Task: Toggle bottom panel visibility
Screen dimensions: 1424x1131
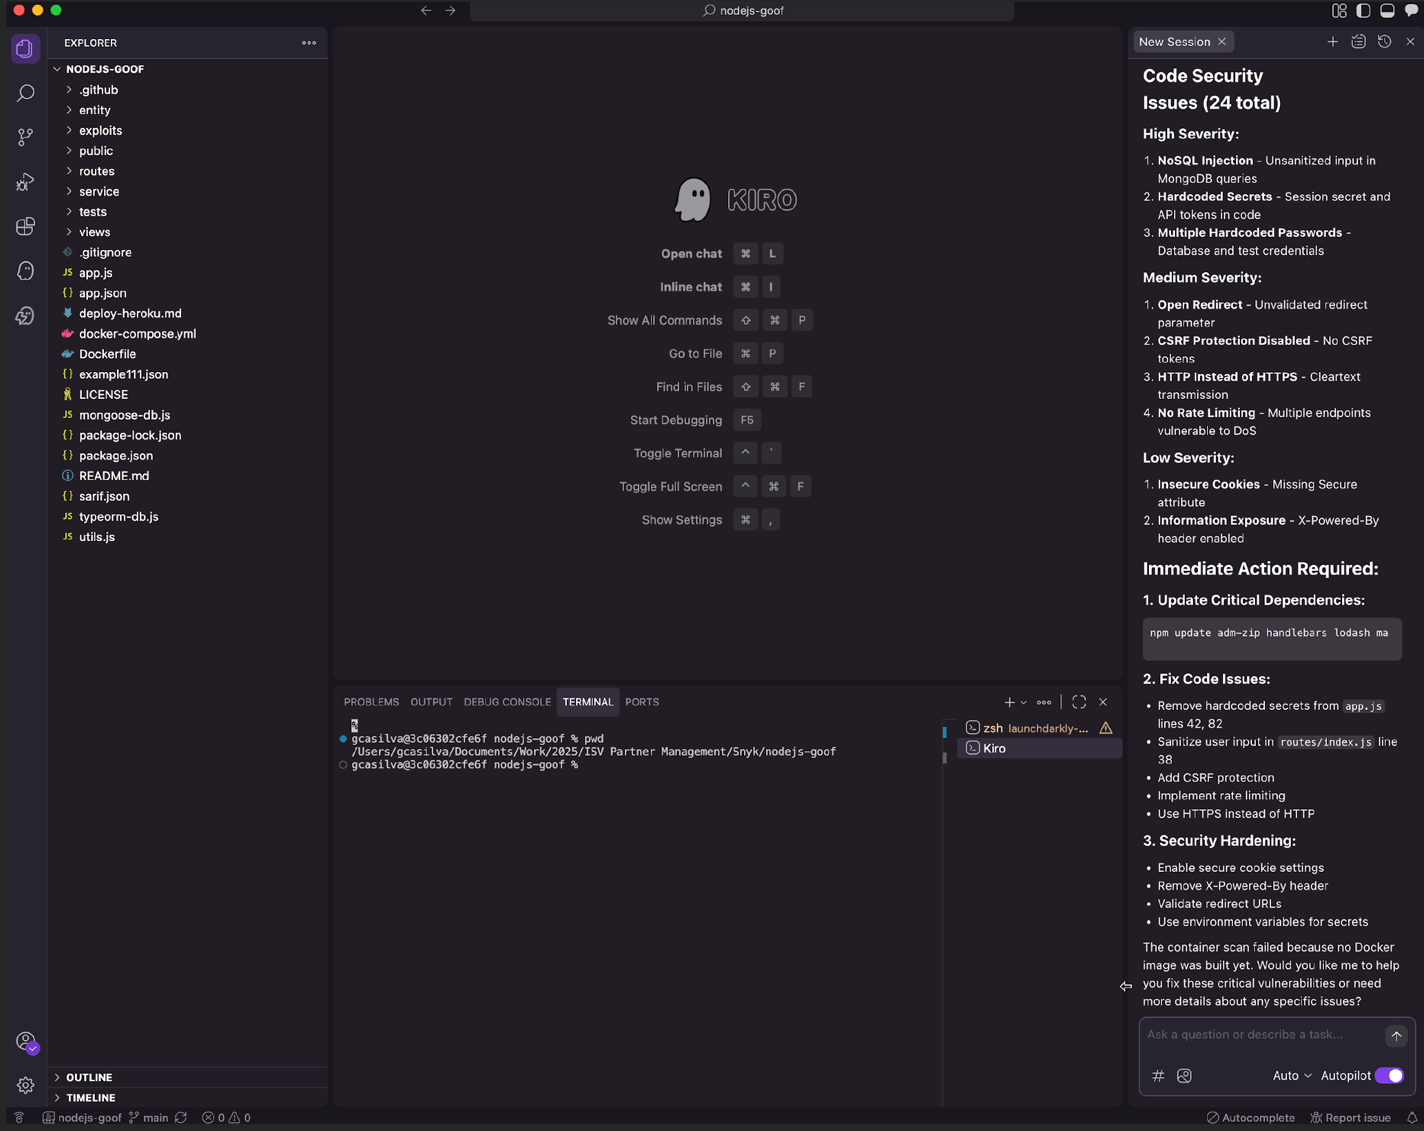Action: pos(1387,11)
